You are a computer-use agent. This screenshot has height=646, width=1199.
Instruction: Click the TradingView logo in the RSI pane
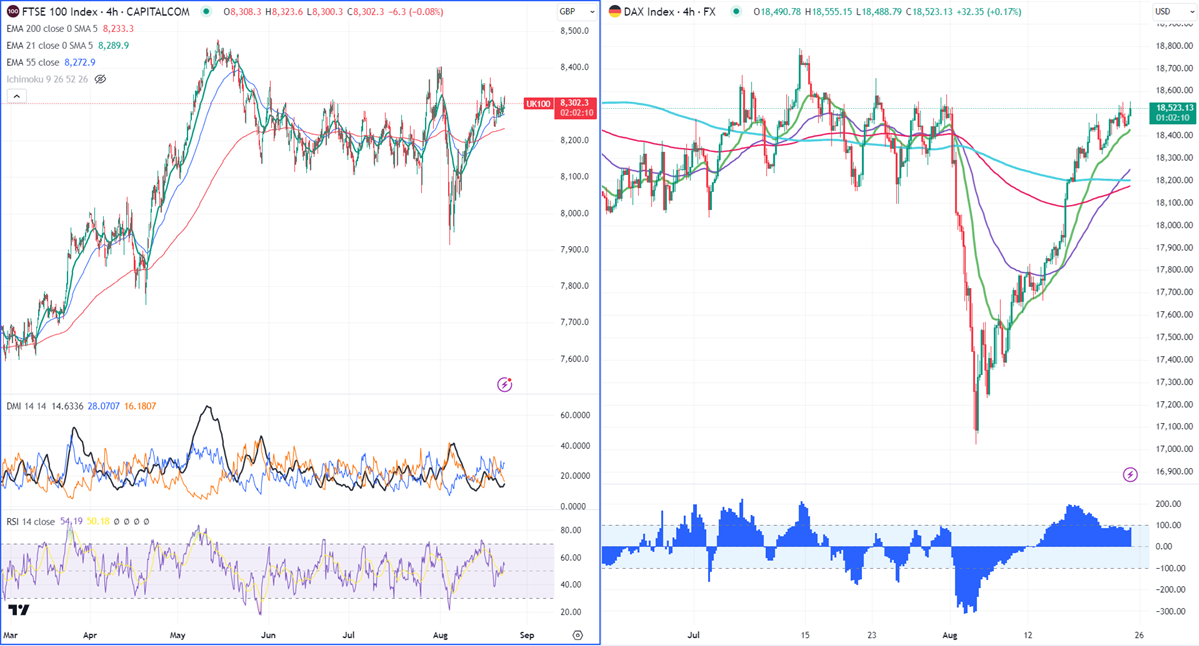[18, 609]
